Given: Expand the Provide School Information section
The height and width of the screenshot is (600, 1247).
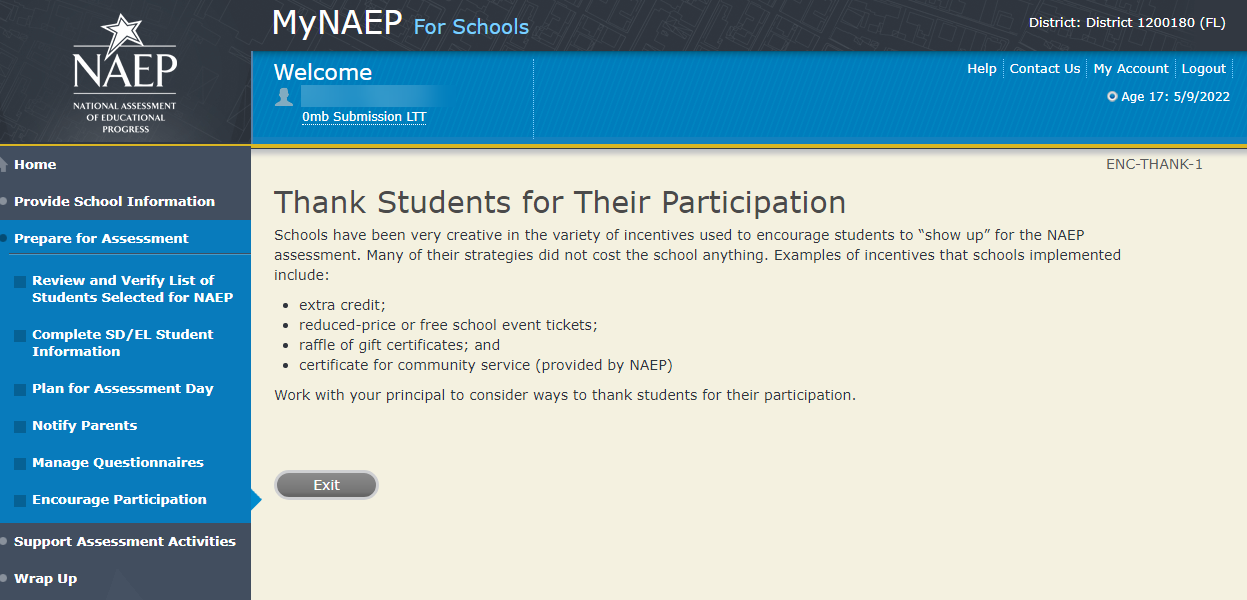Looking at the screenshot, I should [114, 201].
